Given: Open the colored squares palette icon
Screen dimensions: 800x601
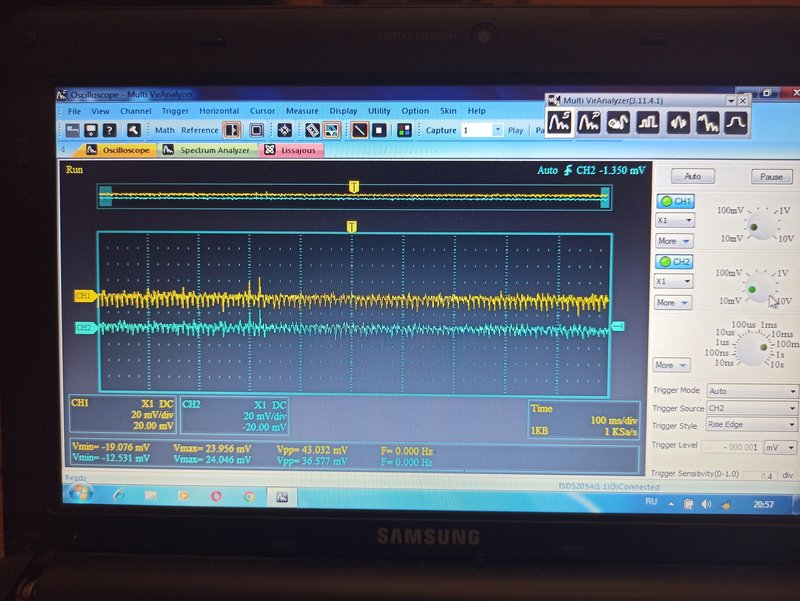Looking at the screenshot, I should point(404,131).
